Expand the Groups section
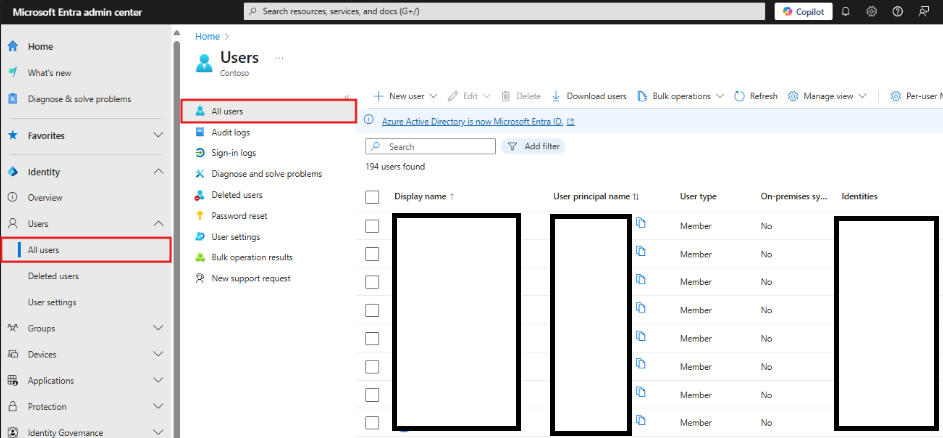The width and height of the screenshot is (943, 438). [158, 328]
